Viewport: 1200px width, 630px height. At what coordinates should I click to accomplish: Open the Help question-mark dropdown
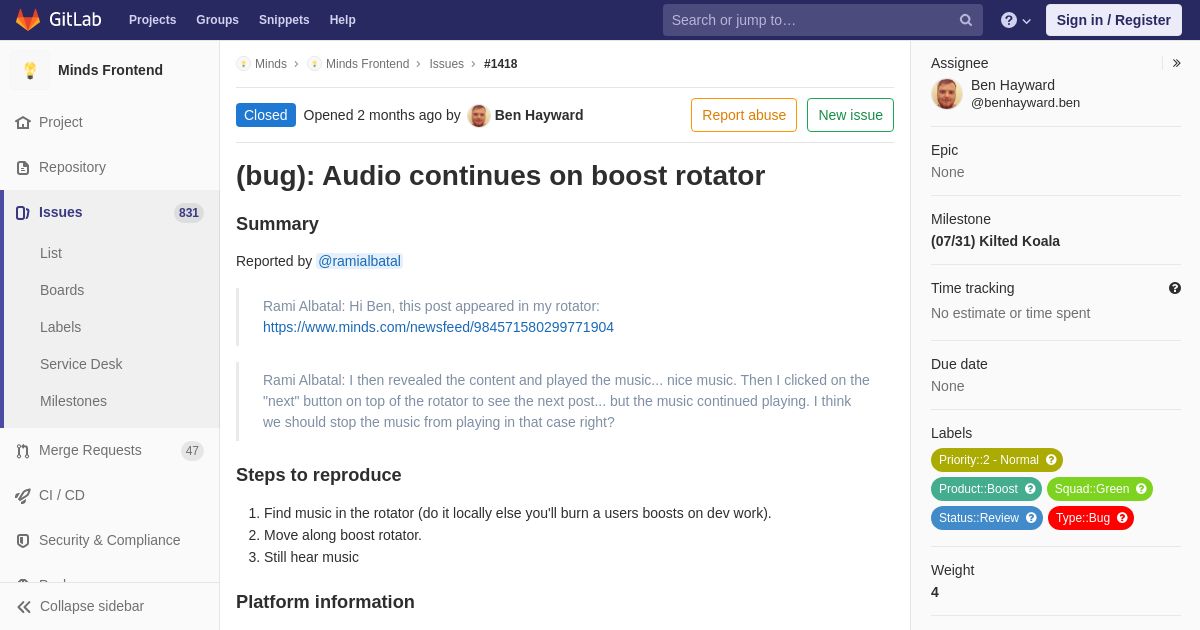point(1016,20)
